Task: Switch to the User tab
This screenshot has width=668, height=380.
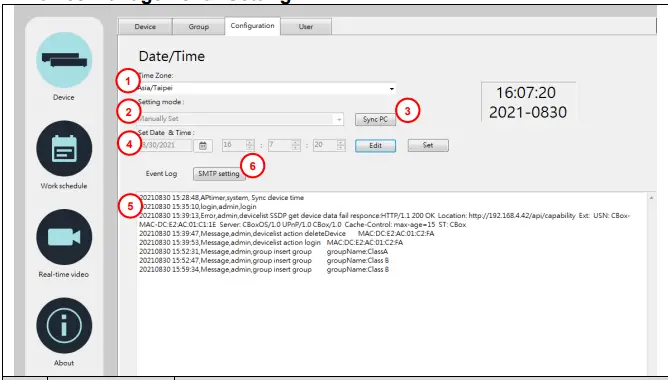Action: pos(305,26)
